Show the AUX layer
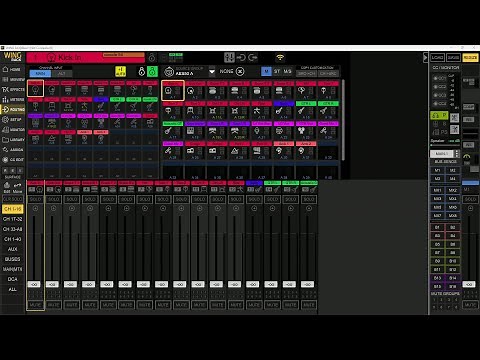The height and width of the screenshot is (360, 480). [13, 249]
